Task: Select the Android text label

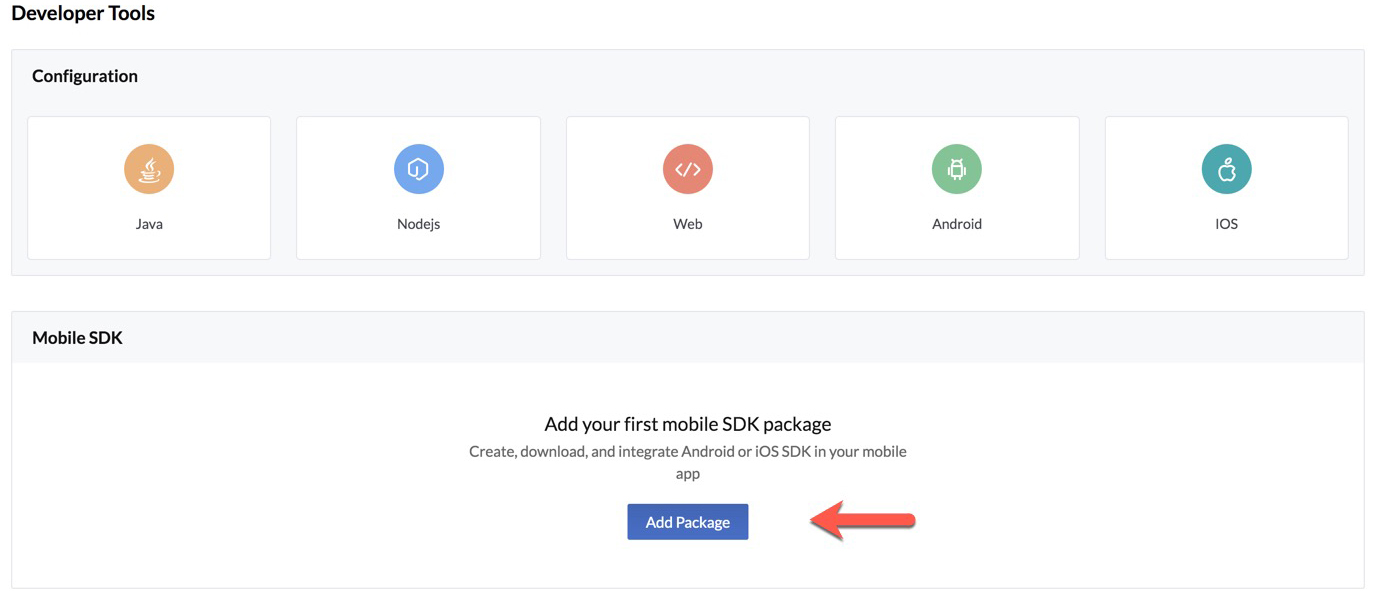Action: click(x=957, y=224)
